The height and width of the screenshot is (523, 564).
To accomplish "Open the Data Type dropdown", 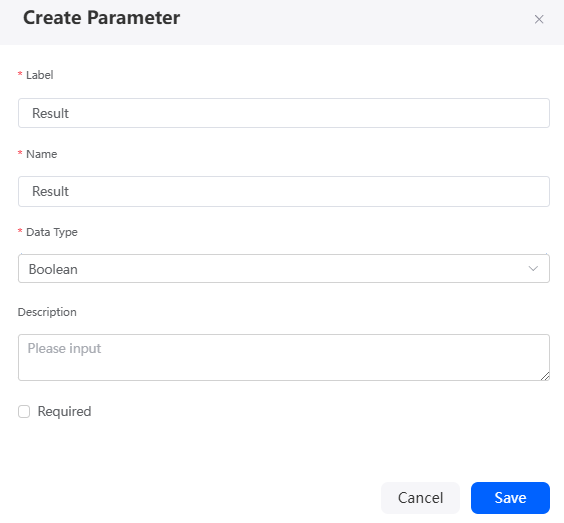I will click(283, 269).
